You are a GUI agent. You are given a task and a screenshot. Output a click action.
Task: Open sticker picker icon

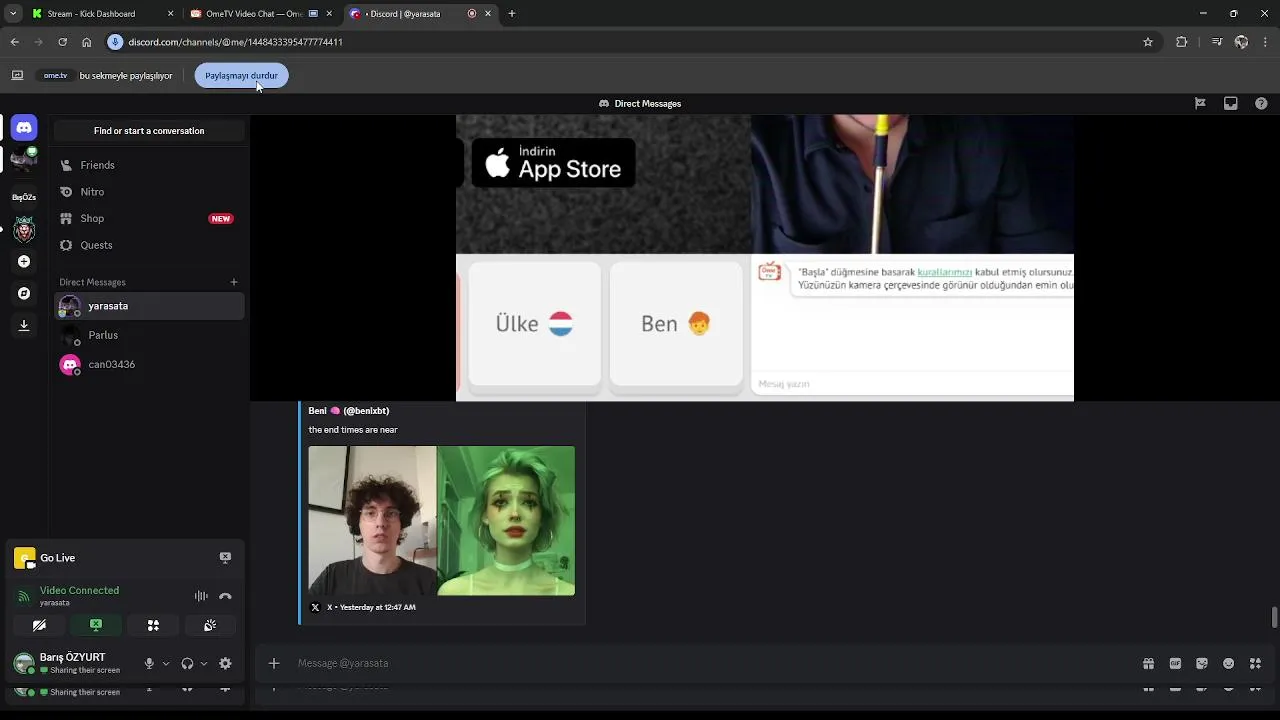pyautogui.click(x=1202, y=663)
